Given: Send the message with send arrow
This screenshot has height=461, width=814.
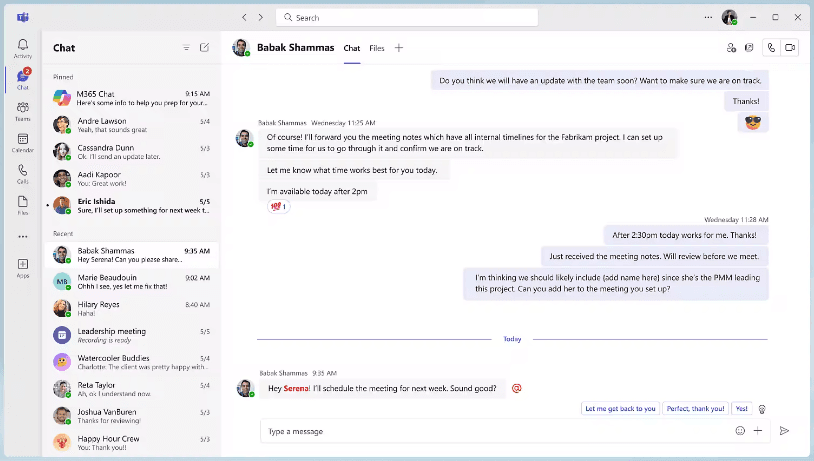Looking at the screenshot, I should click(x=784, y=431).
